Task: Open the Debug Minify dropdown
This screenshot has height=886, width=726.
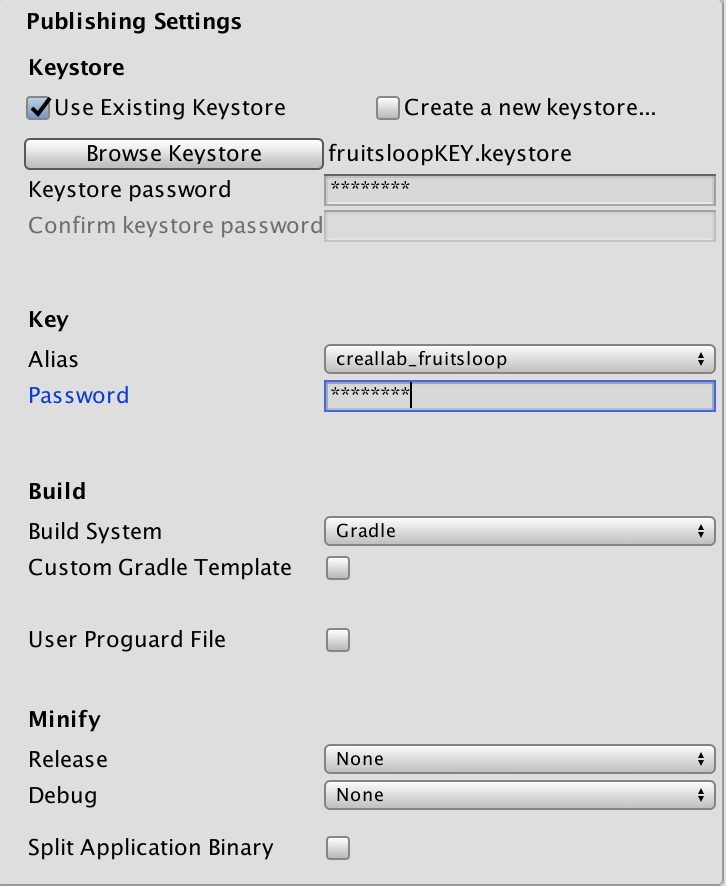Action: coord(520,795)
